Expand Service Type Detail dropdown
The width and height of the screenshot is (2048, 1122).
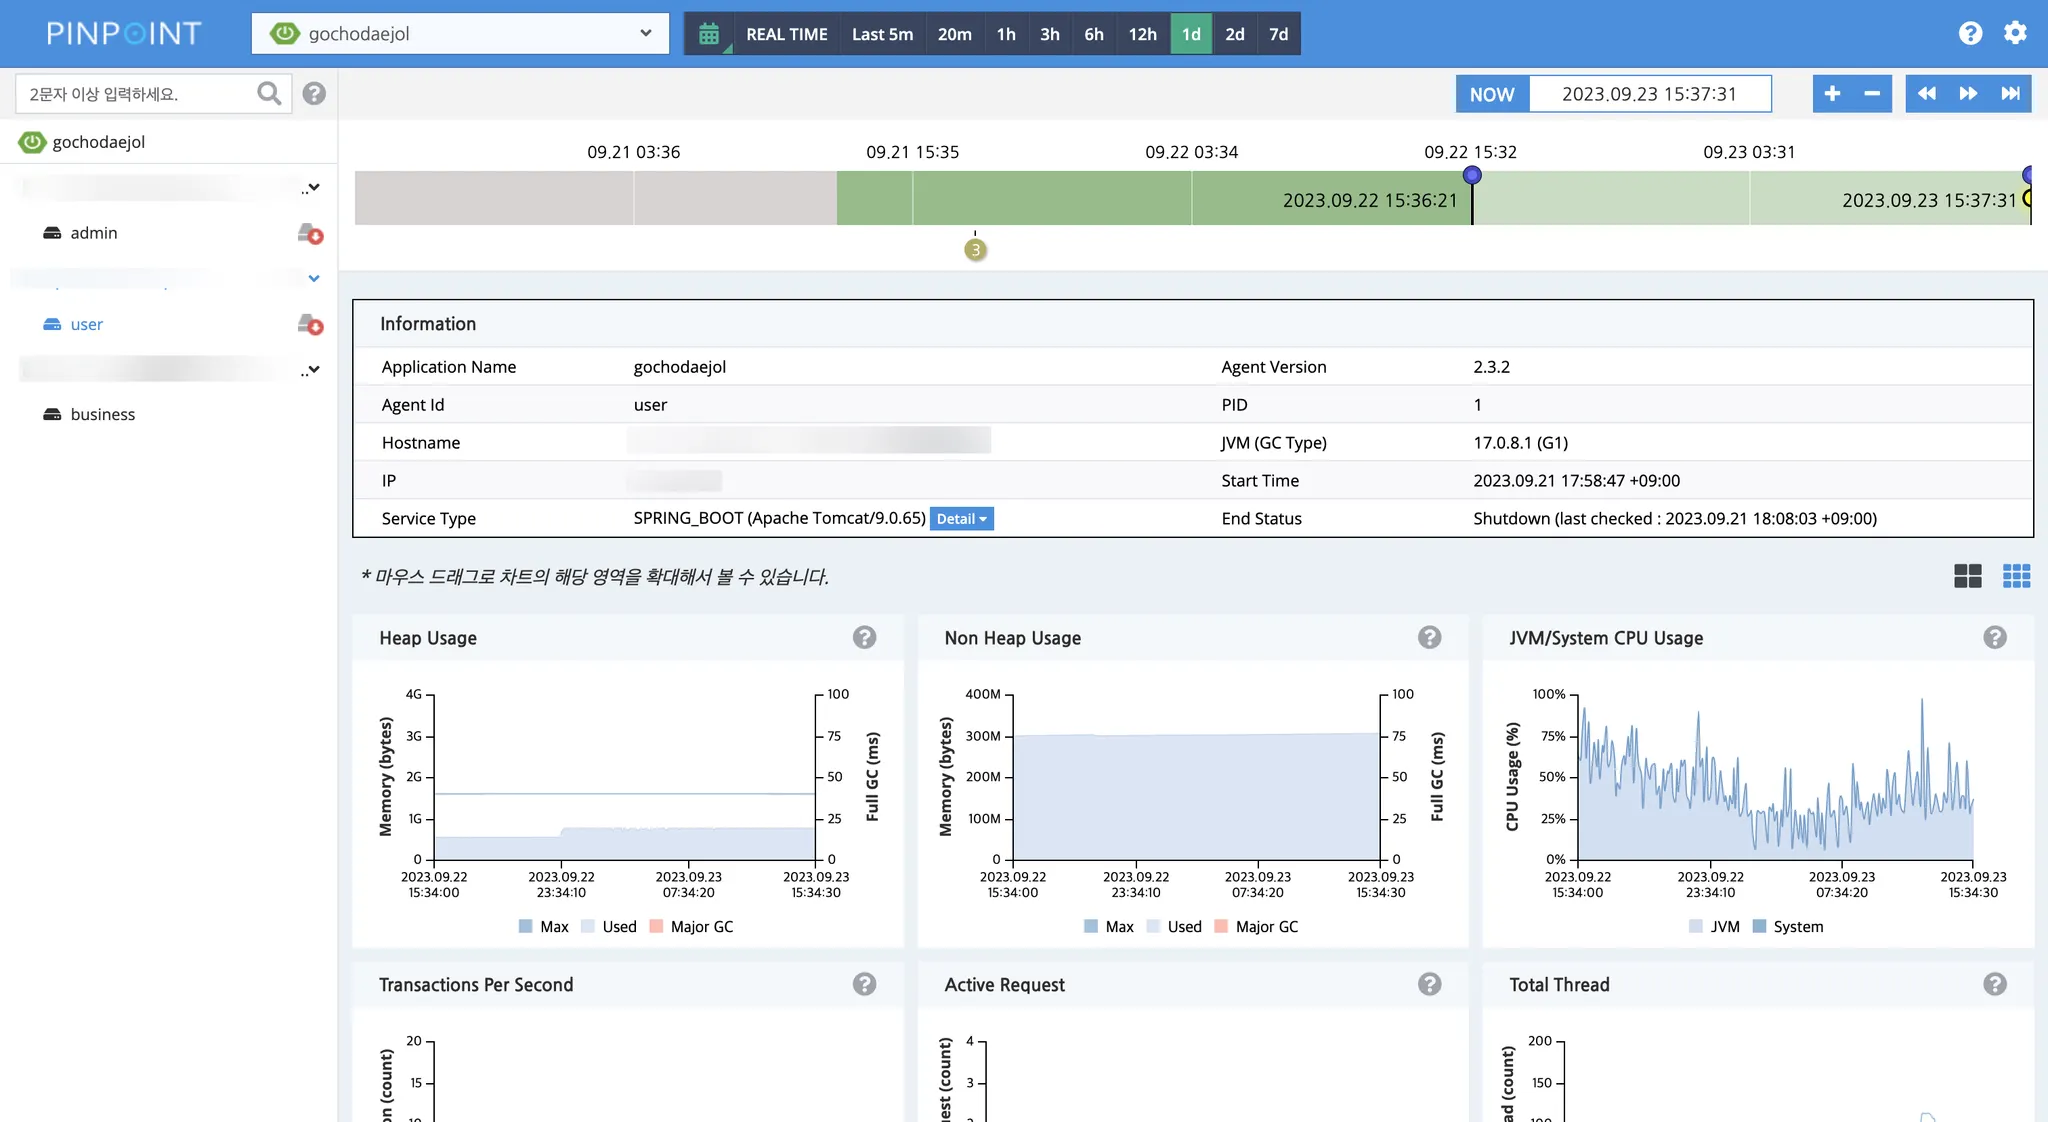[961, 519]
